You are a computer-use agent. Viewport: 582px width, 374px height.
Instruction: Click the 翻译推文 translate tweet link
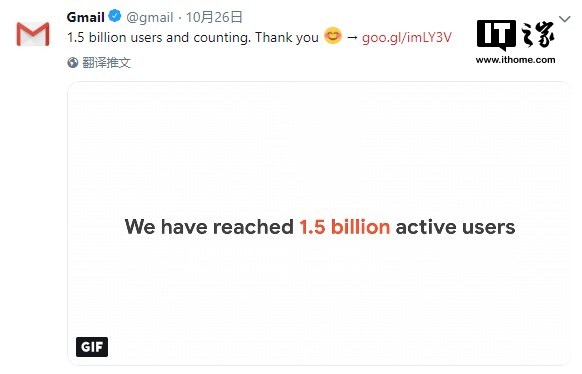pyautogui.click(x=107, y=63)
